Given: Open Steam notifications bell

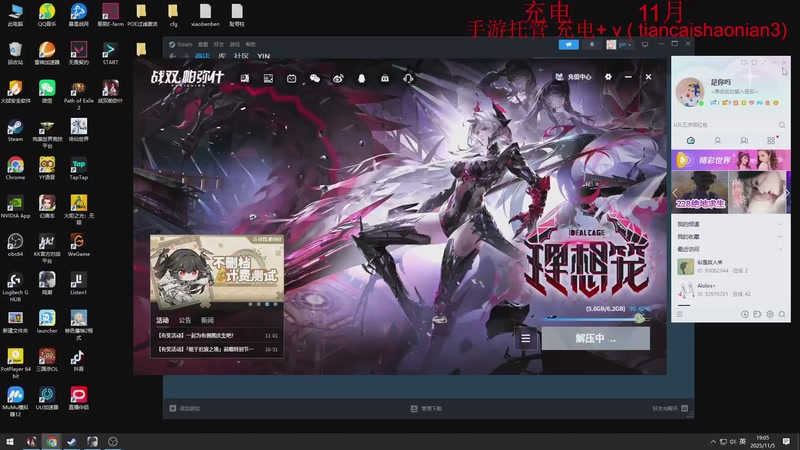Looking at the screenshot, I should 592,44.
